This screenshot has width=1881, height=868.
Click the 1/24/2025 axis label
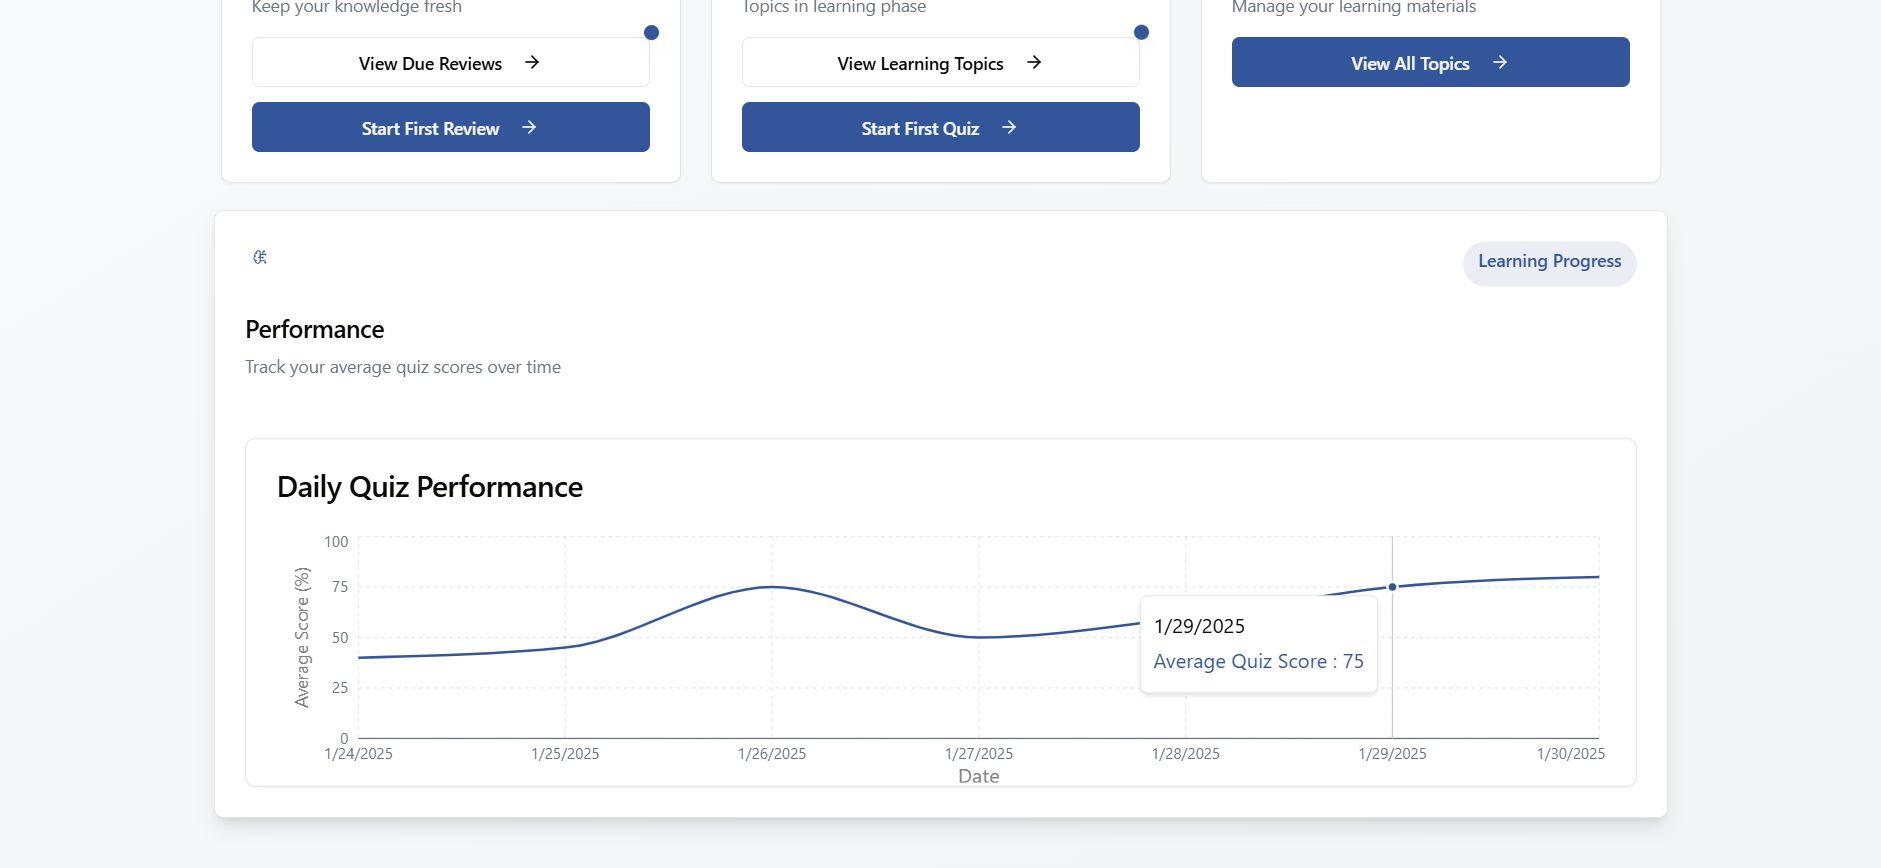(x=358, y=754)
